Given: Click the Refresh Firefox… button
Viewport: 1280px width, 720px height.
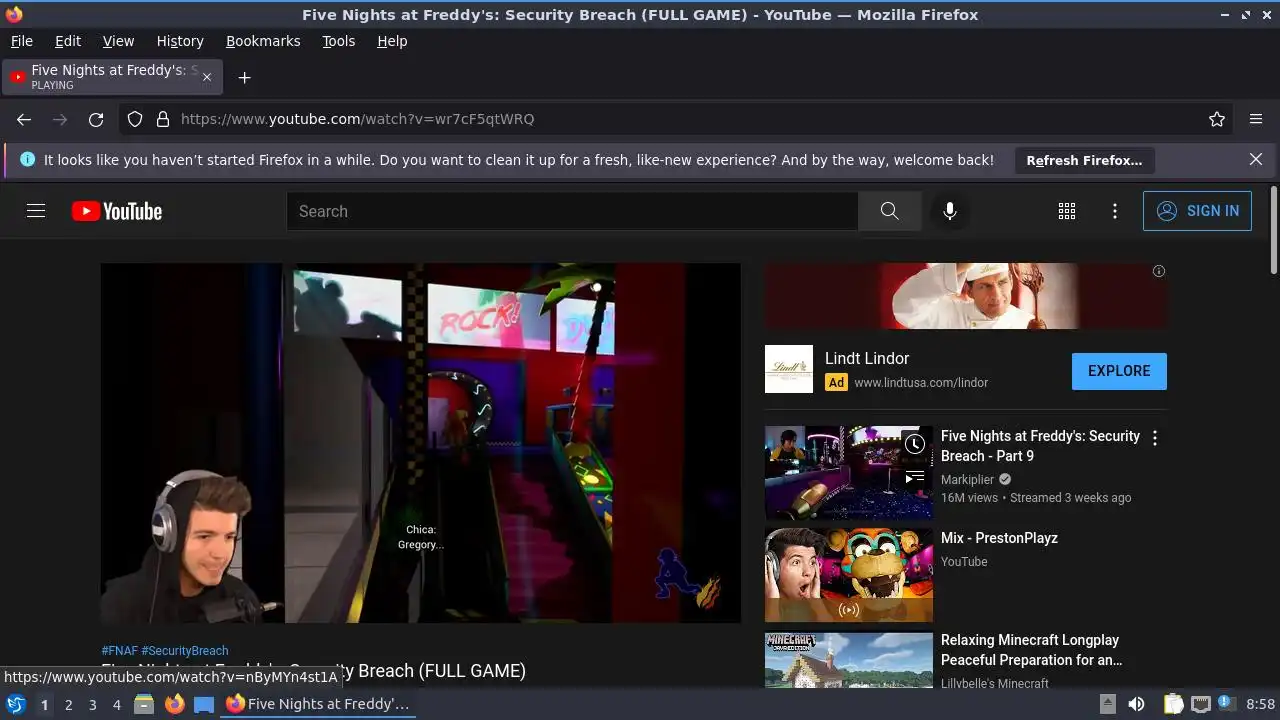Looking at the screenshot, I should point(1084,160).
